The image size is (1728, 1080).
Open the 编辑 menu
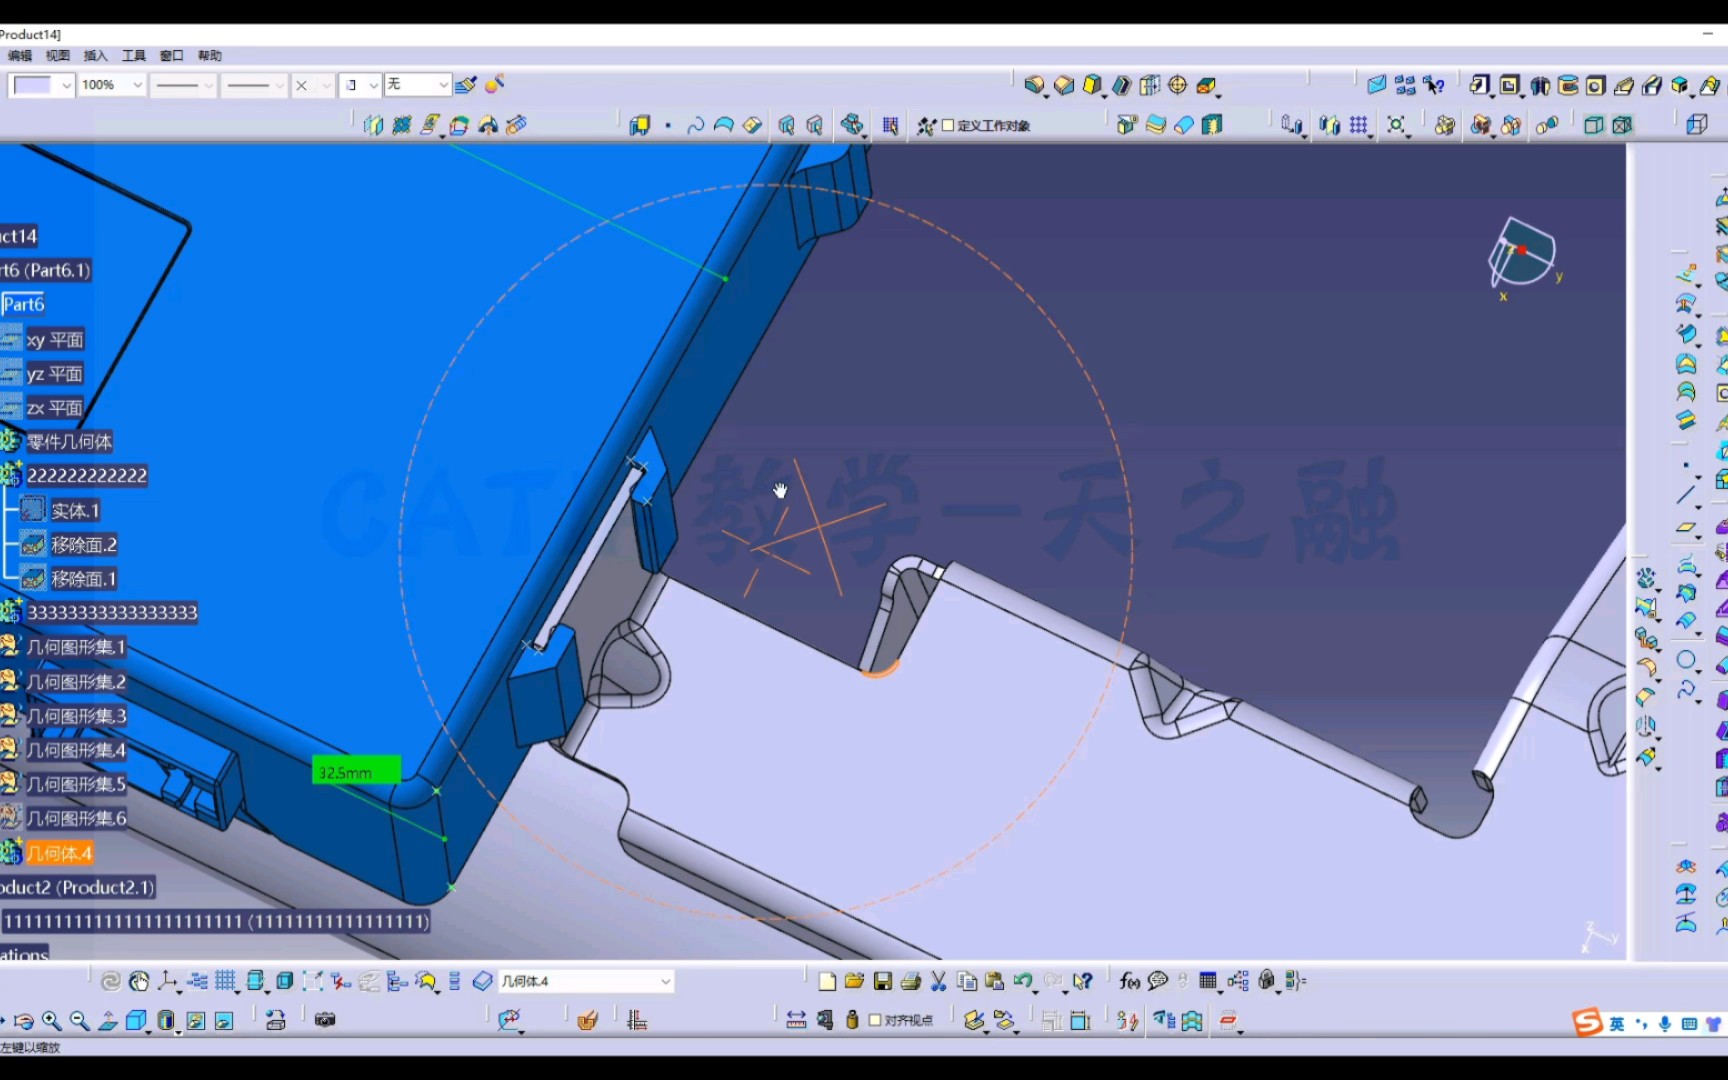point(20,56)
